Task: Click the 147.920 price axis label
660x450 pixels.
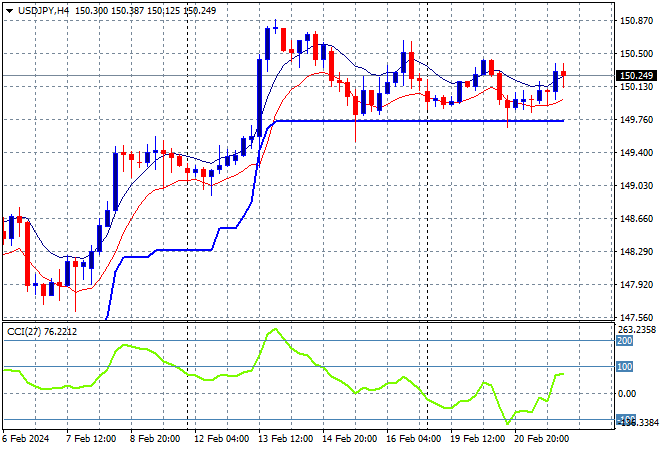Action: 637,285
